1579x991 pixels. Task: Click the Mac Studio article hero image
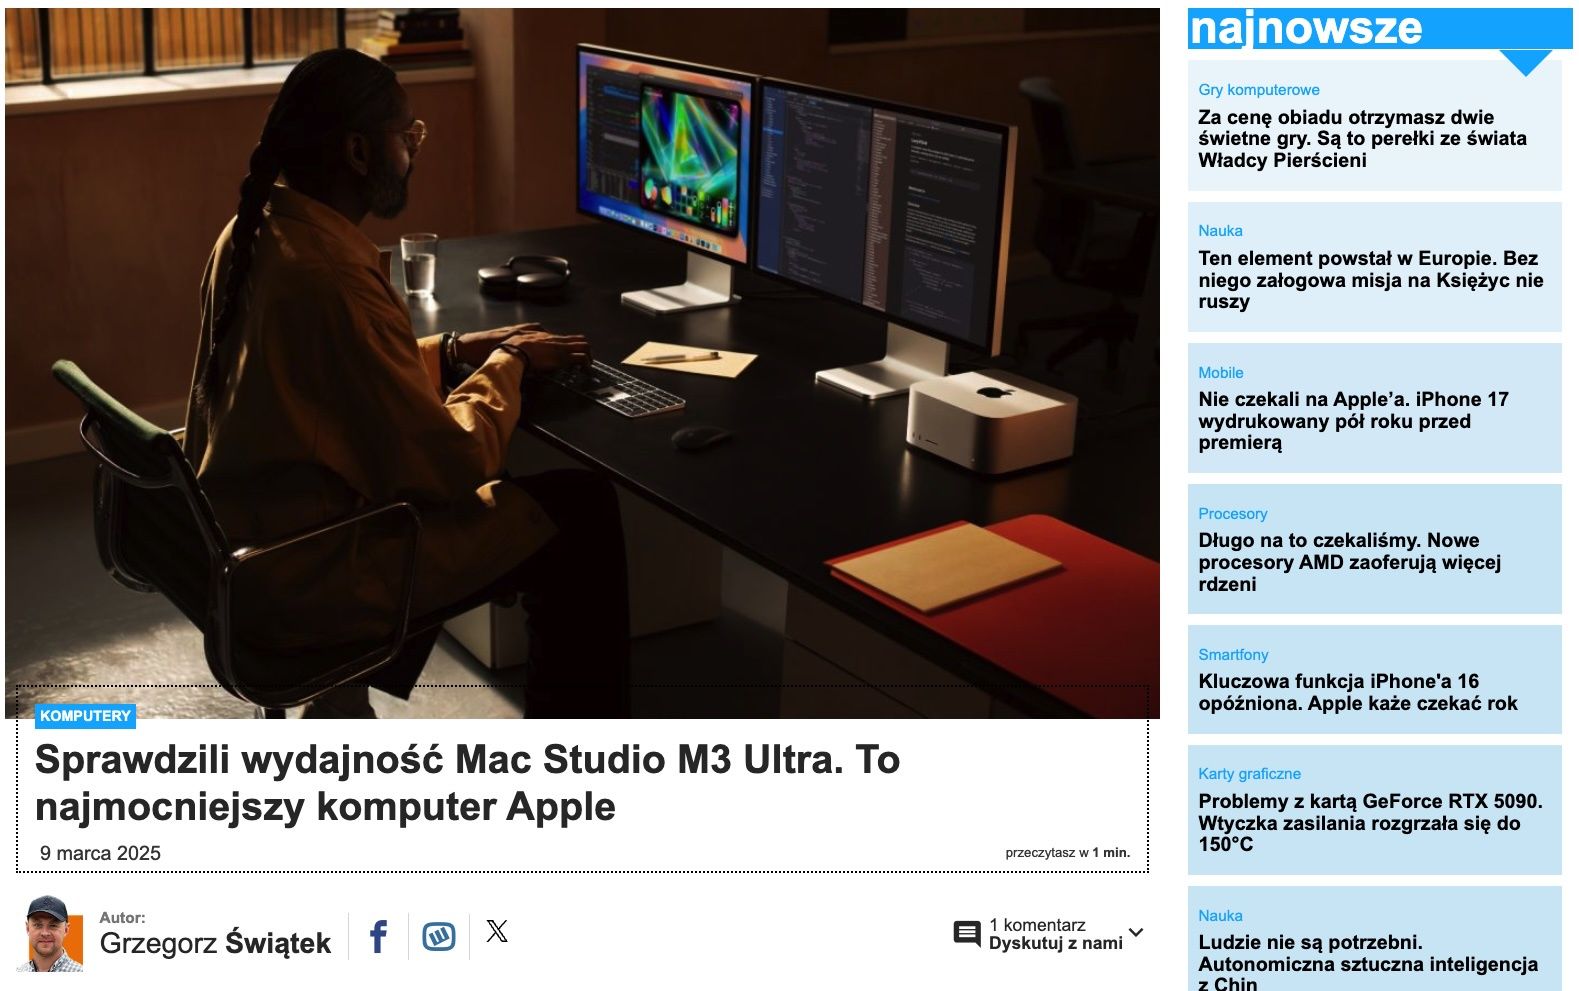coord(582,362)
